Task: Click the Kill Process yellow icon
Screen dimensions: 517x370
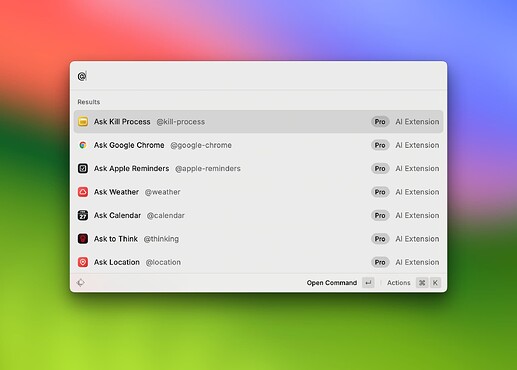Action: 83,122
